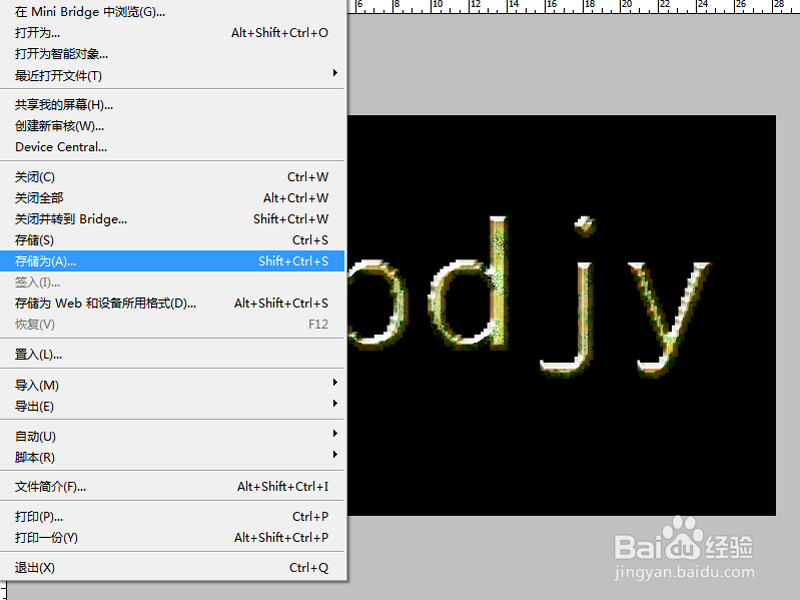Select 关闭全部 menu item
This screenshot has width=800, height=600.
172,198
